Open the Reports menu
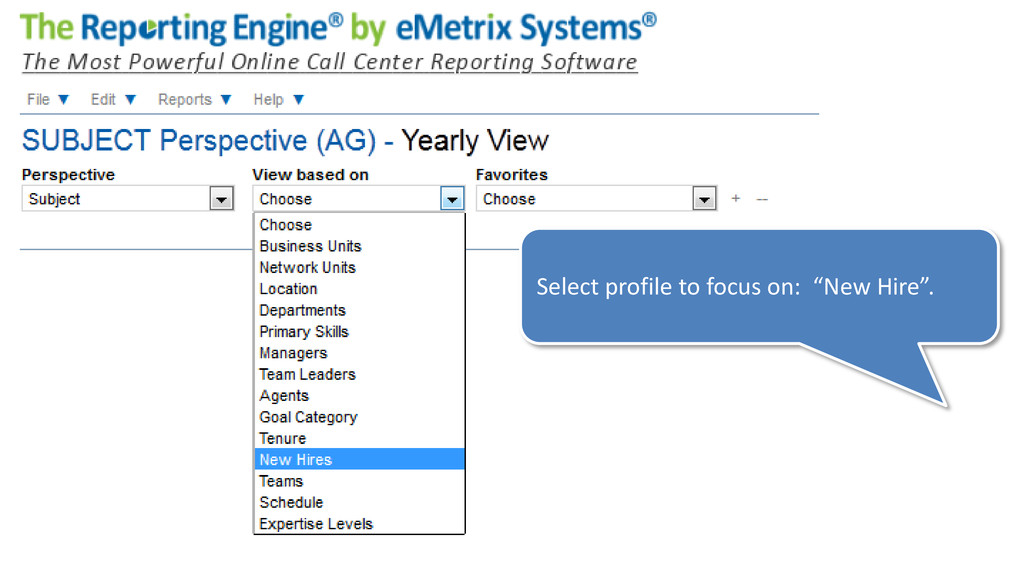 tap(195, 99)
